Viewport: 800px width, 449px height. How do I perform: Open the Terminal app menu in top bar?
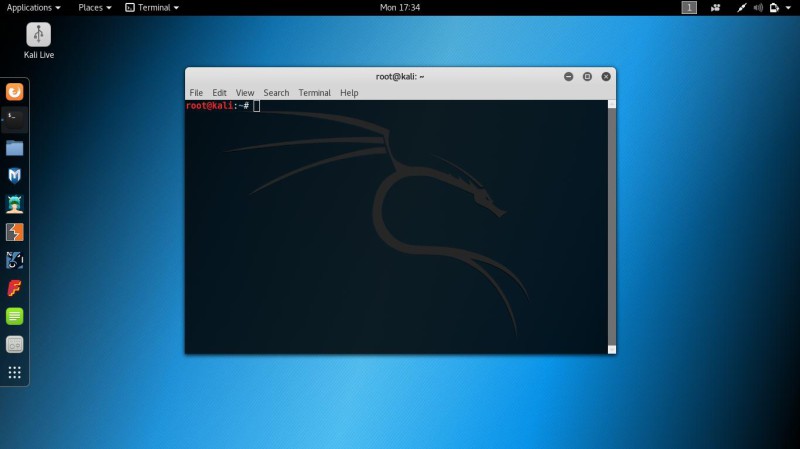click(152, 8)
